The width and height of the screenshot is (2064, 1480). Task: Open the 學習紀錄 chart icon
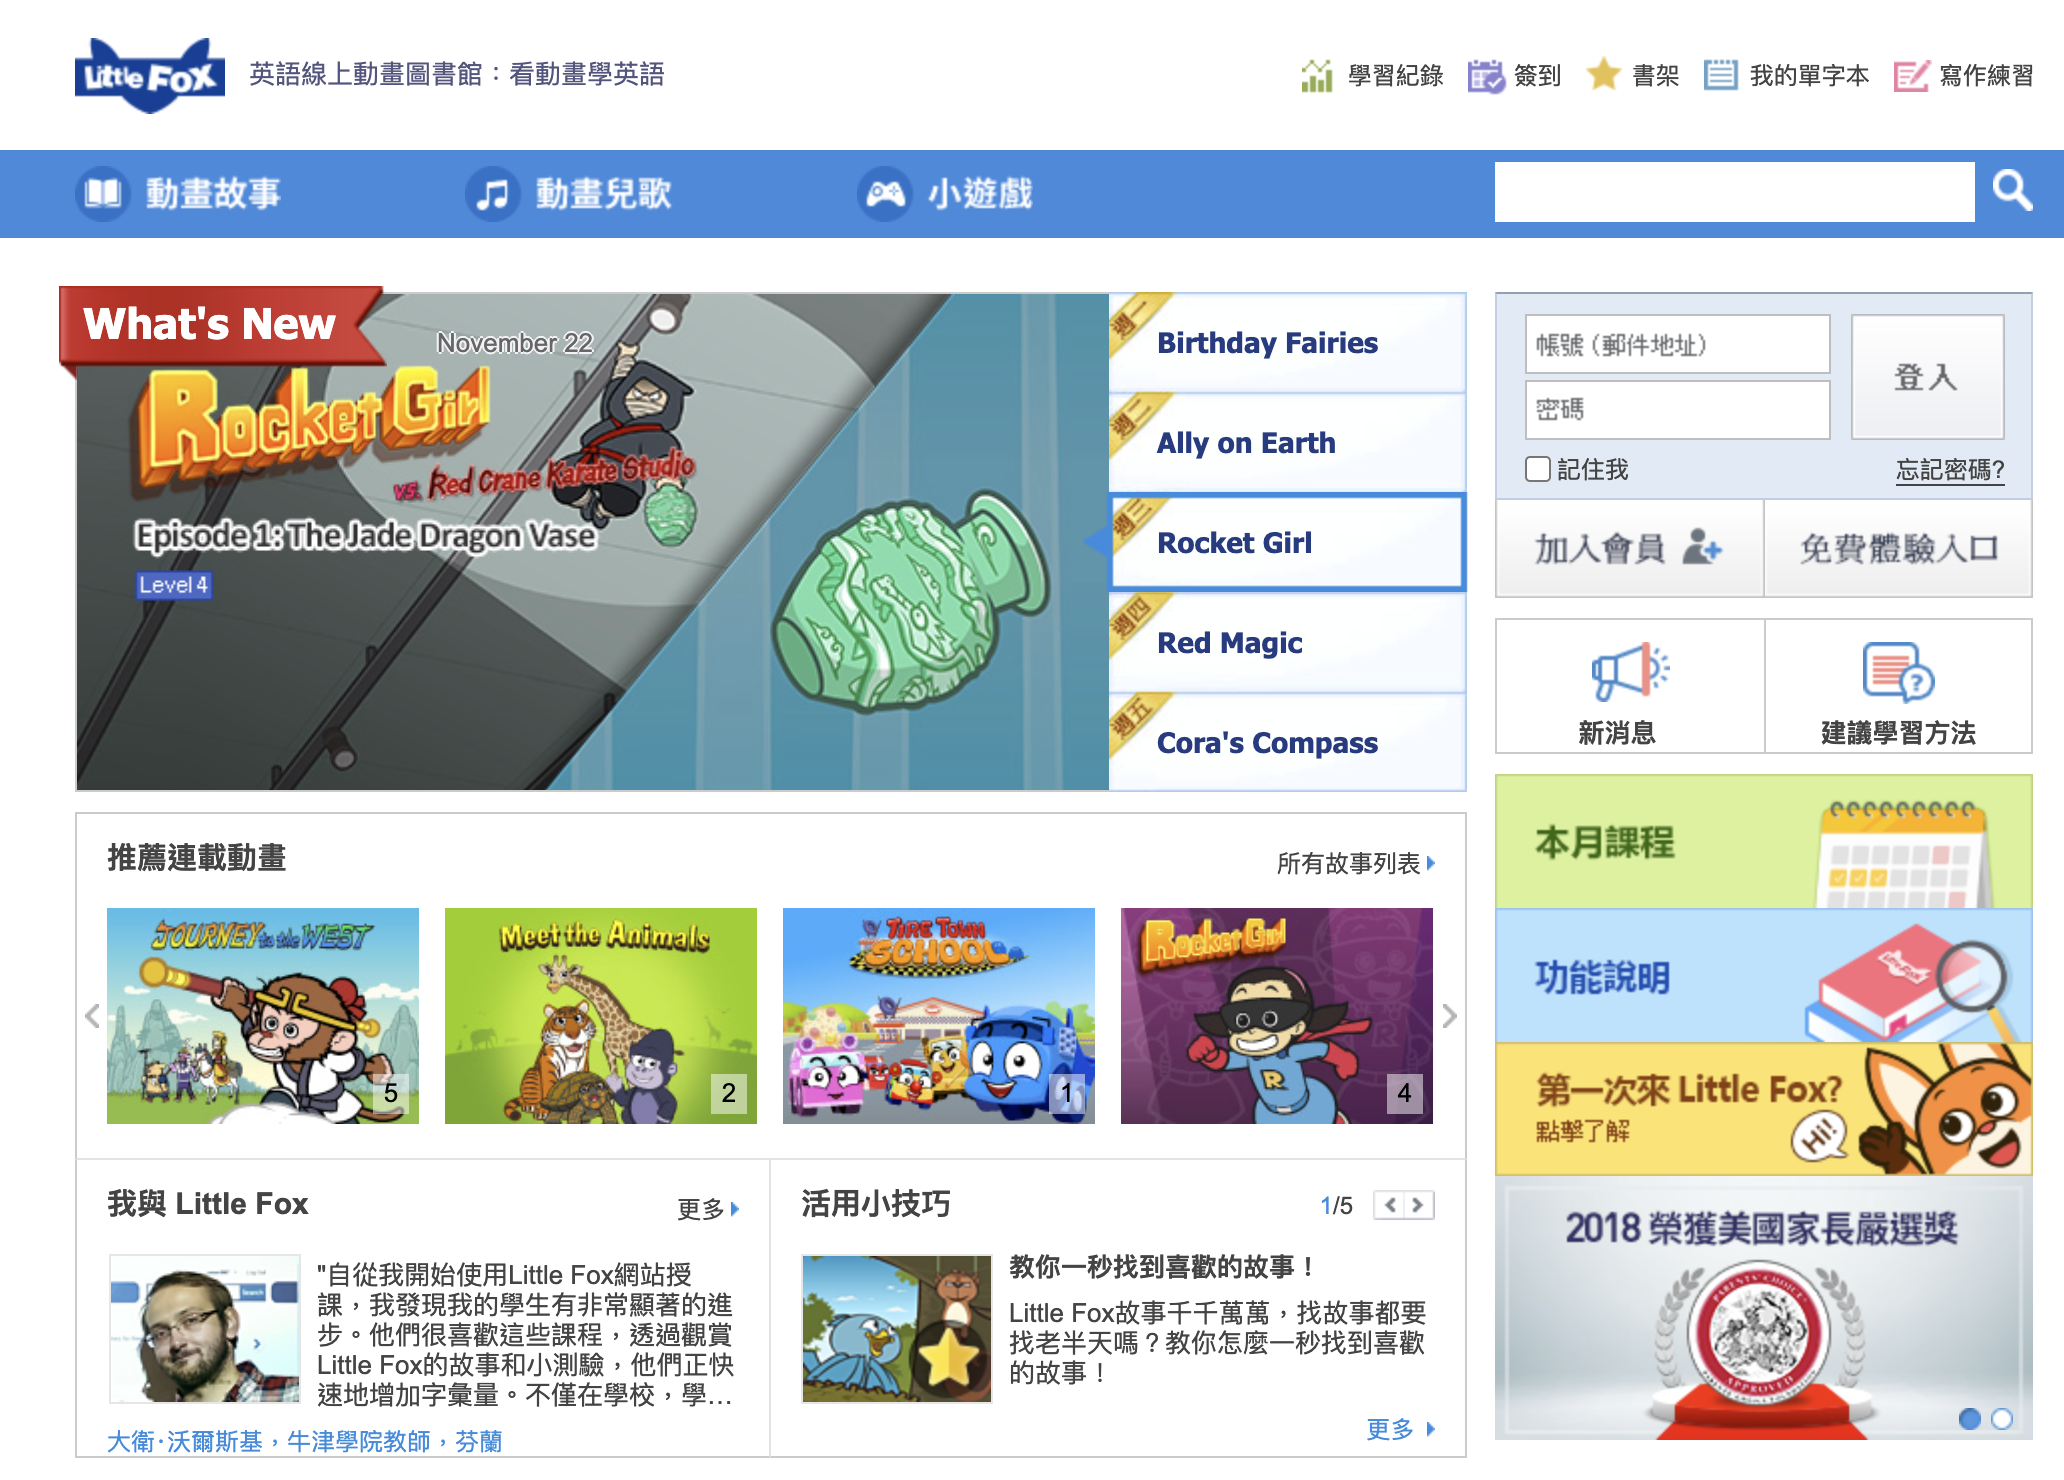(1317, 75)
